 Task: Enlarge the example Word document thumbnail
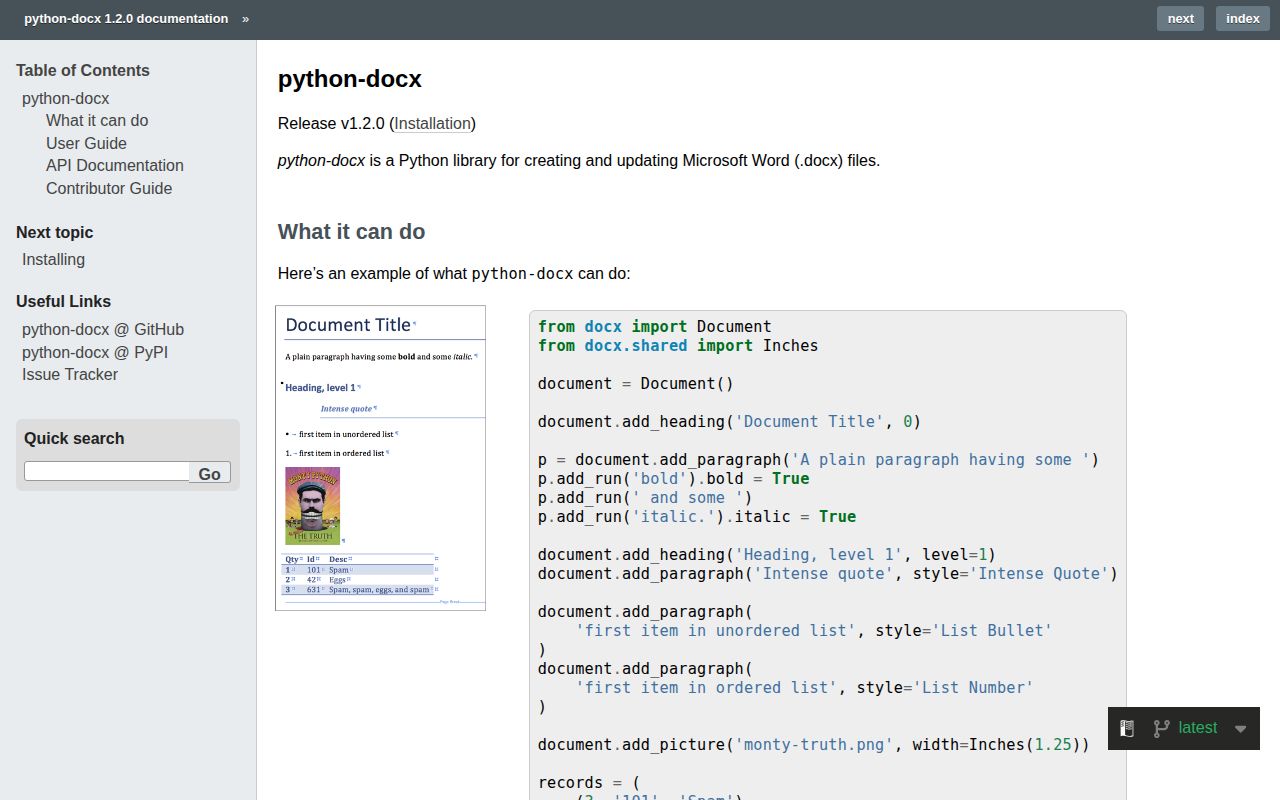point(380,458)
